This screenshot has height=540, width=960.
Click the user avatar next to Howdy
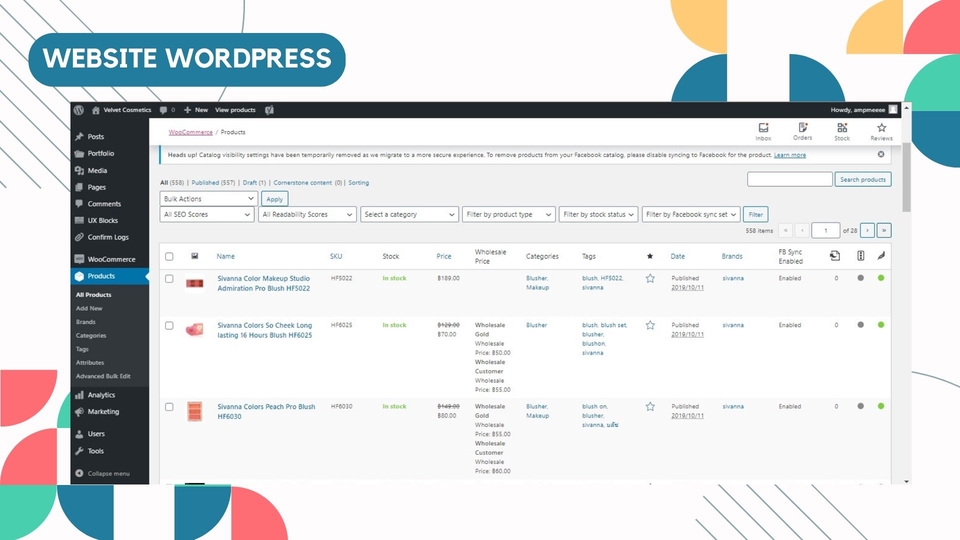[x=893, y=110]
